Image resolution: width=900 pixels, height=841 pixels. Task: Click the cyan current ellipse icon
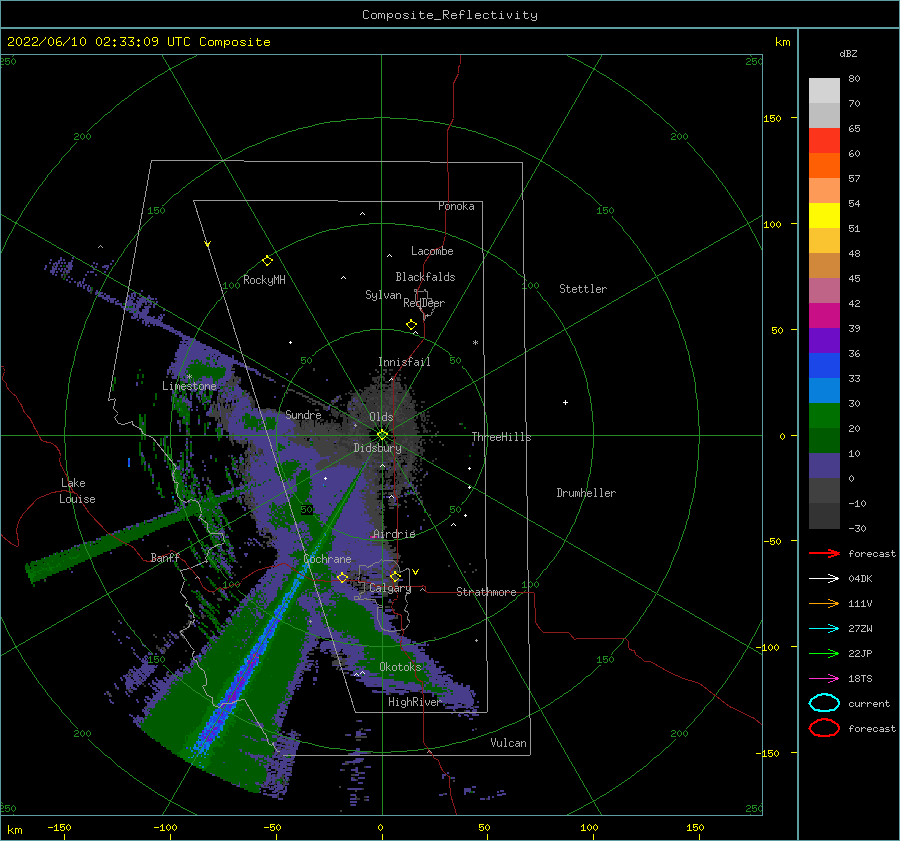point(824,703)
